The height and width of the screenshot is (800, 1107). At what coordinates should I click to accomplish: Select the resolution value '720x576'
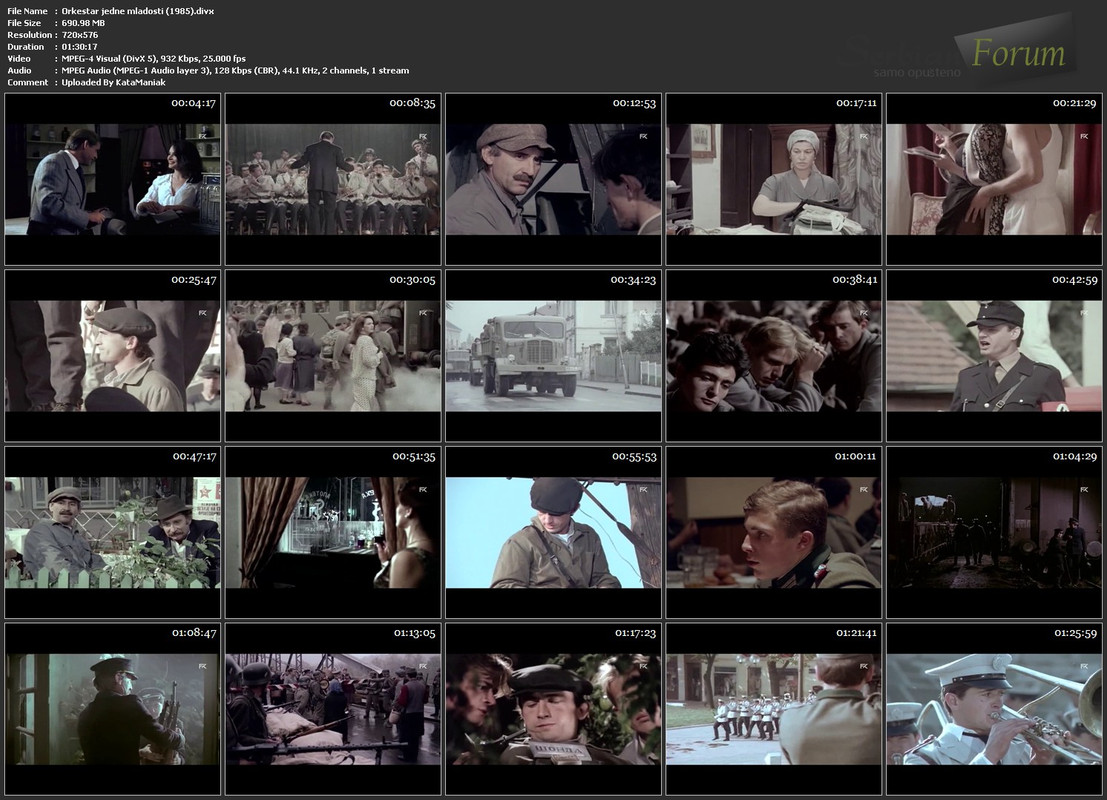(80, 35)
